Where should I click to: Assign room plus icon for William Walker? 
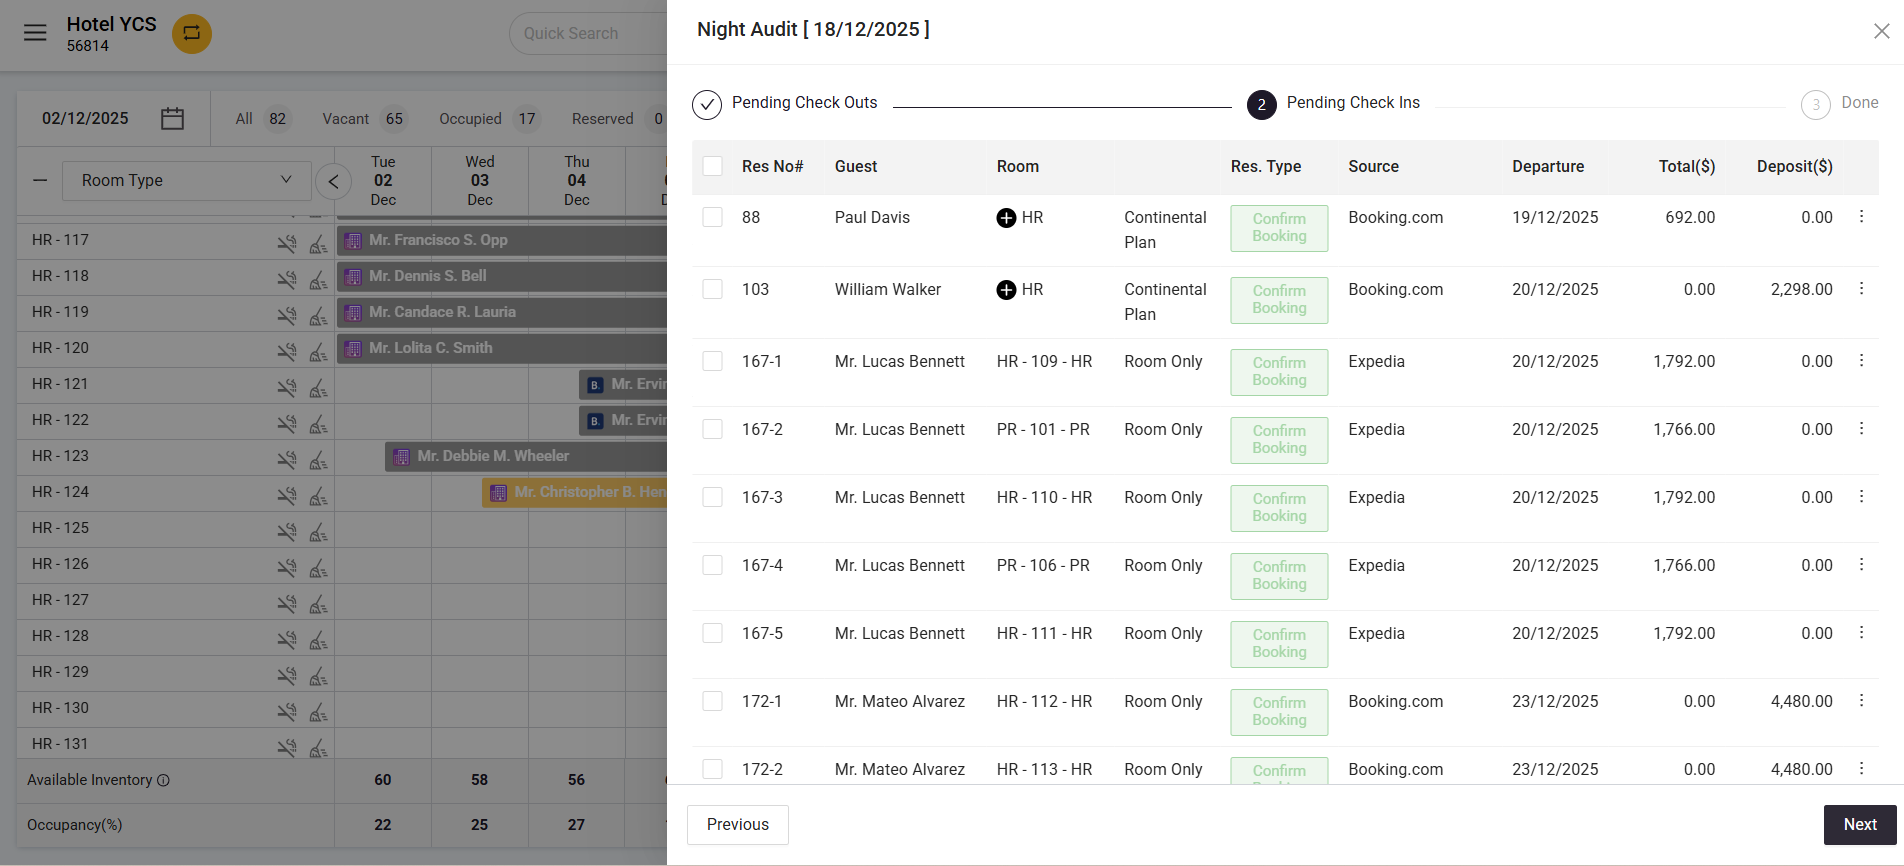tap(1006, 290)
